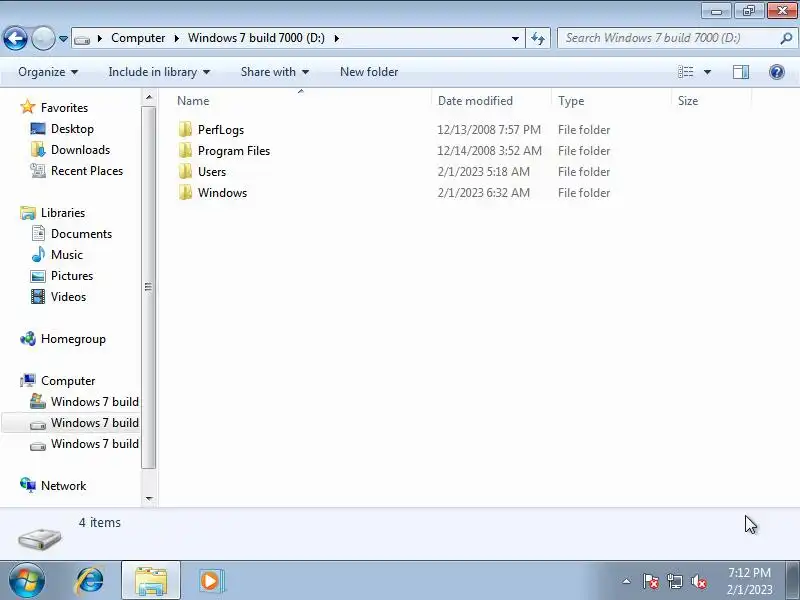This screenshot has width=800, height=600.
Task: Create a New folder
Action: pyautogui.click(x=369, y=72)
